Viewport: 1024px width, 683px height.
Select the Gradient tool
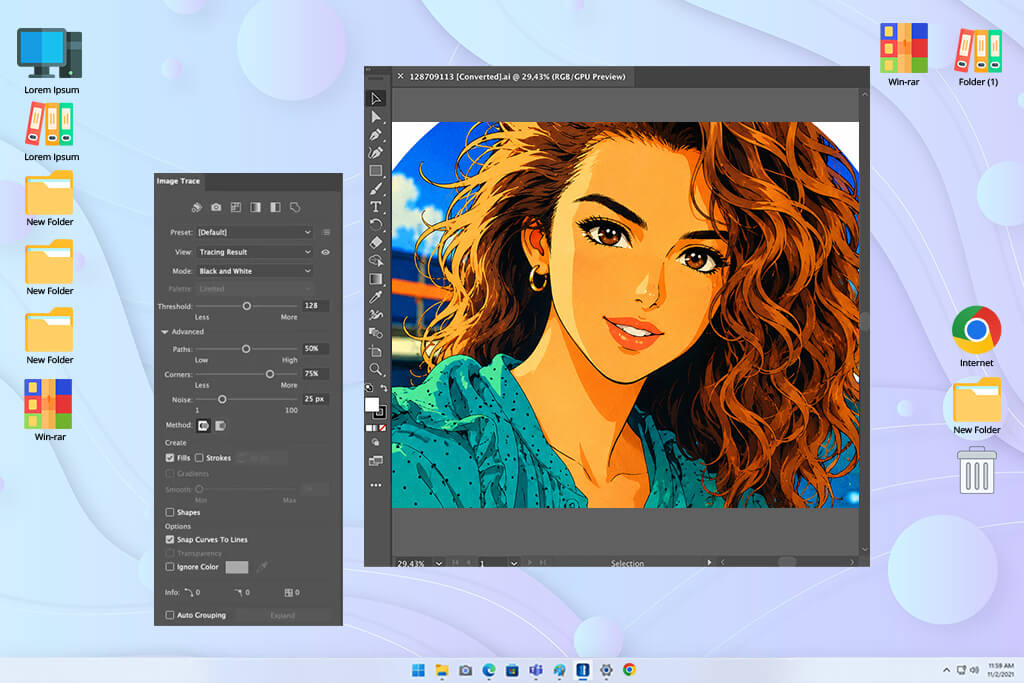(x=376, y=279)
